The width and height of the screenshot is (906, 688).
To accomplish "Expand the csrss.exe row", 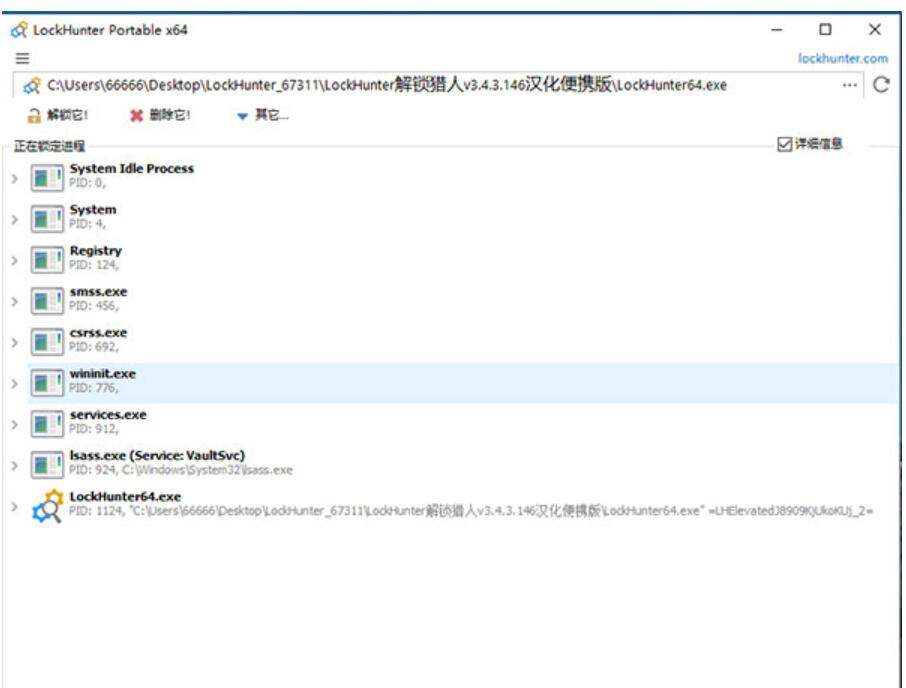I will pos(15,343).
